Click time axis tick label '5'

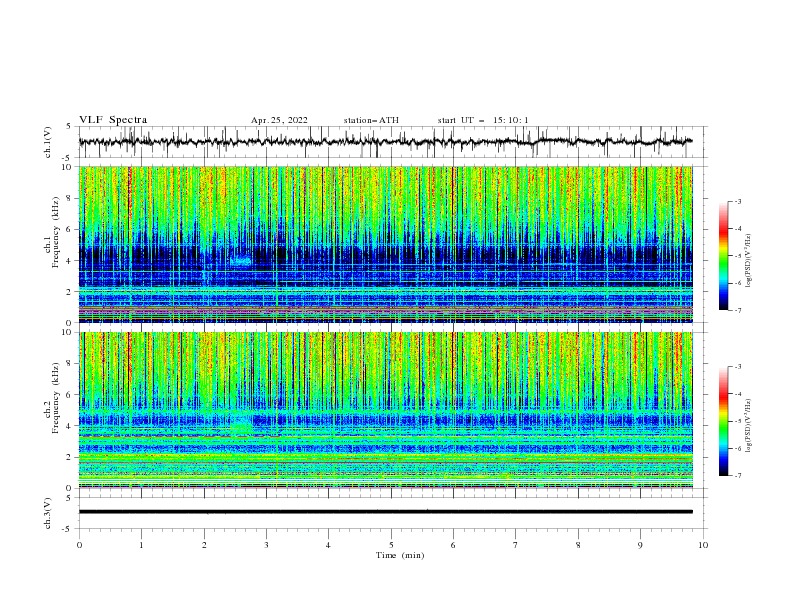point(391,545)
